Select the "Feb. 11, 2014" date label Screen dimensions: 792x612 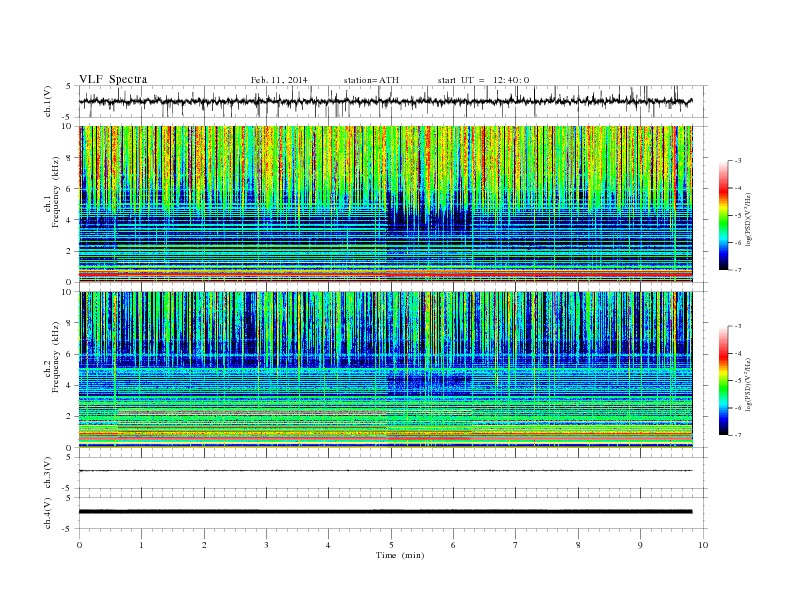(x=279, y=80)
